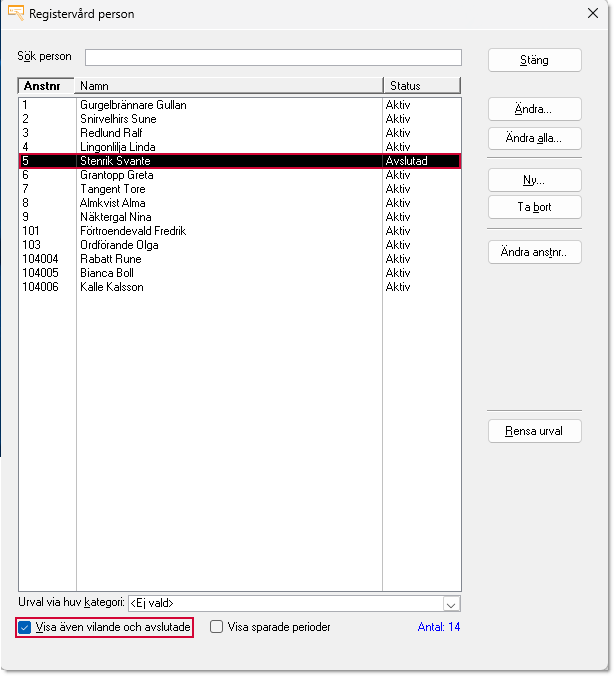Click the Rensa urval button
Viewport: 614px width, 676px height.
click(x=534, y=431)
